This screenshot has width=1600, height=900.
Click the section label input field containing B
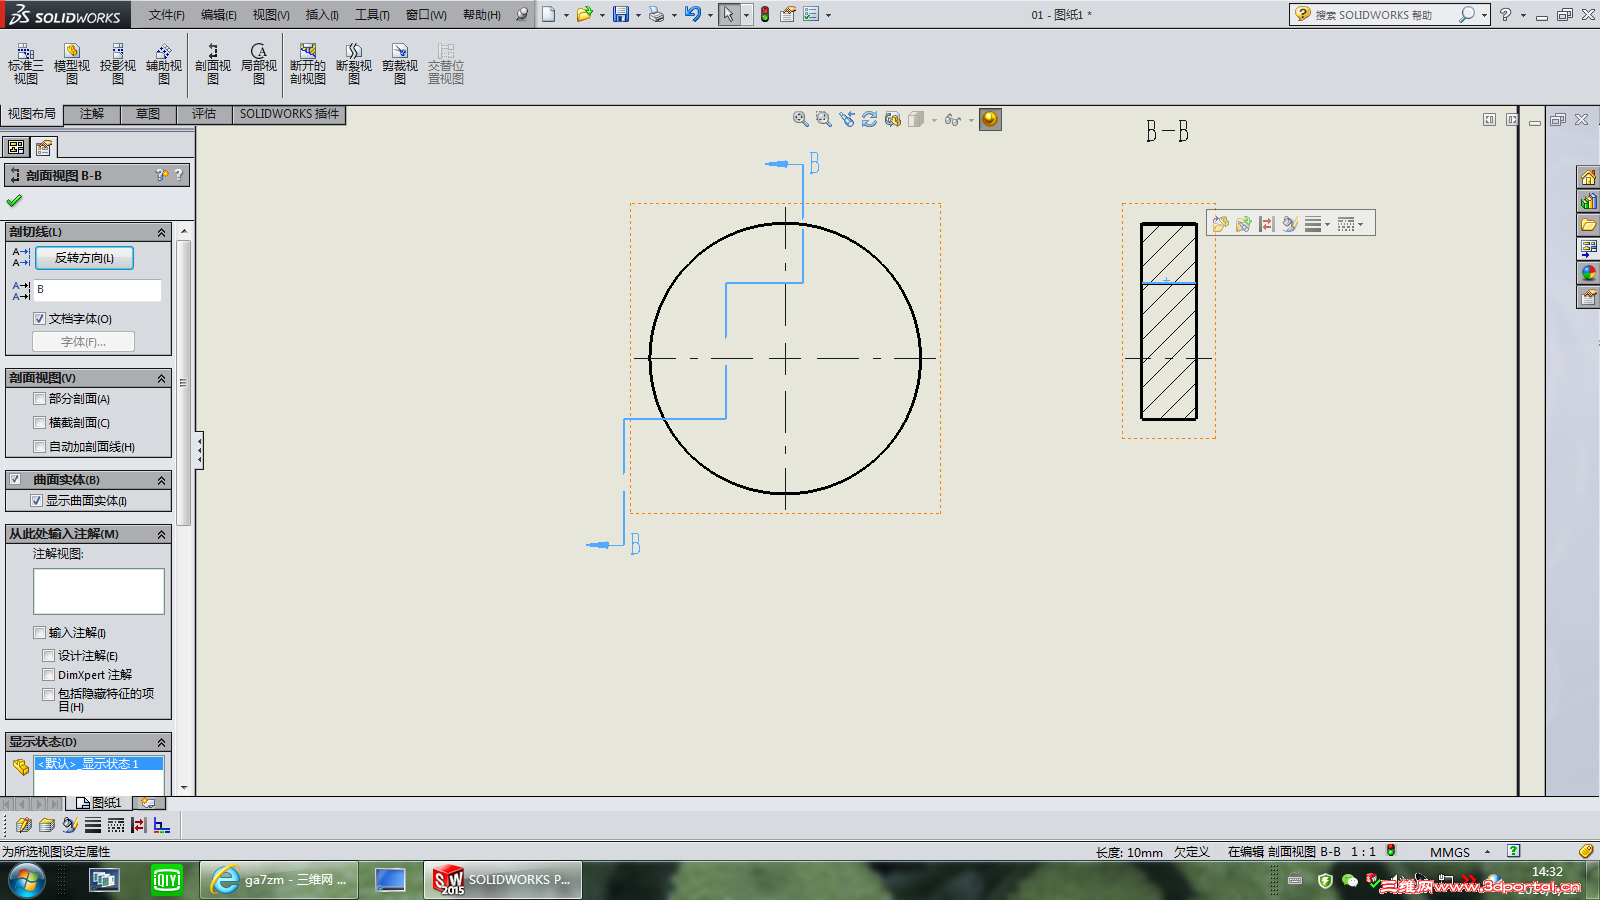[97, 290]
